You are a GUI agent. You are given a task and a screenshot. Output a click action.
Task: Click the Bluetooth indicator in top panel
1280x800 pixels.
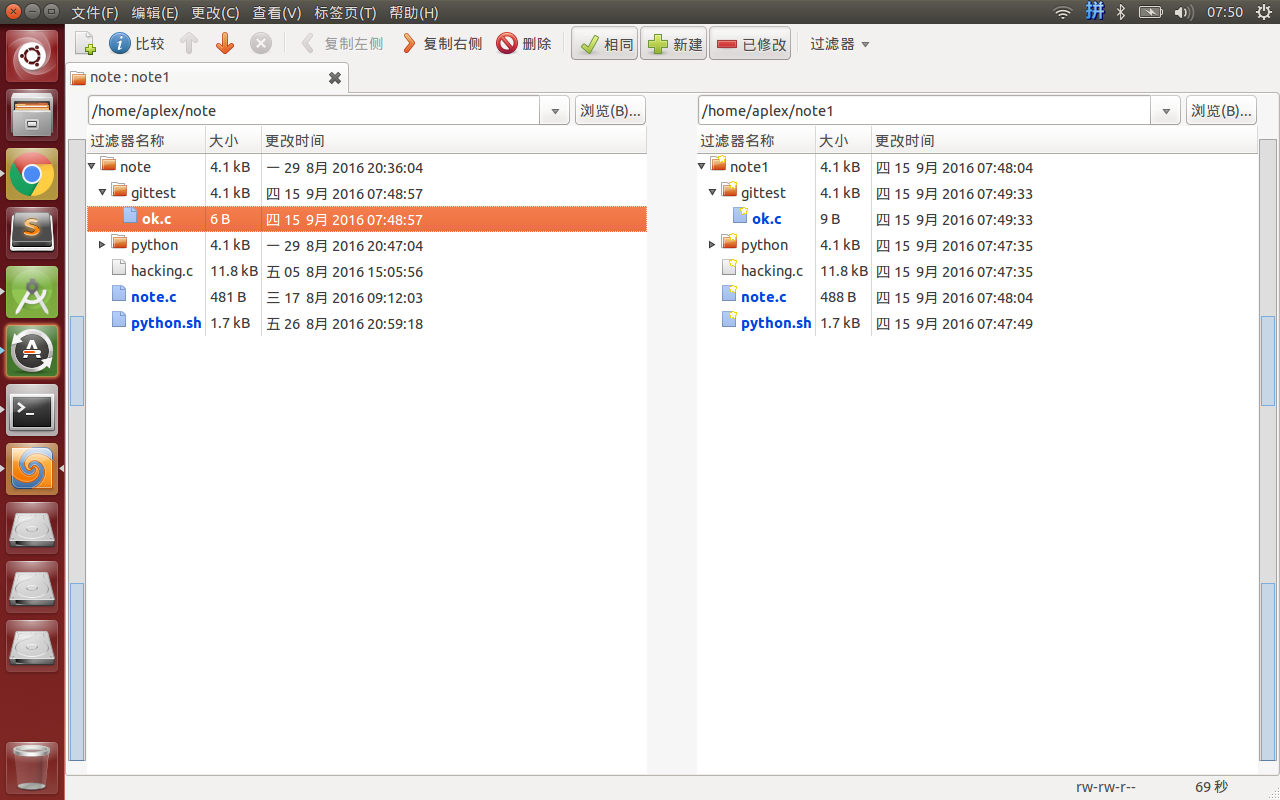click(1121, 12)
